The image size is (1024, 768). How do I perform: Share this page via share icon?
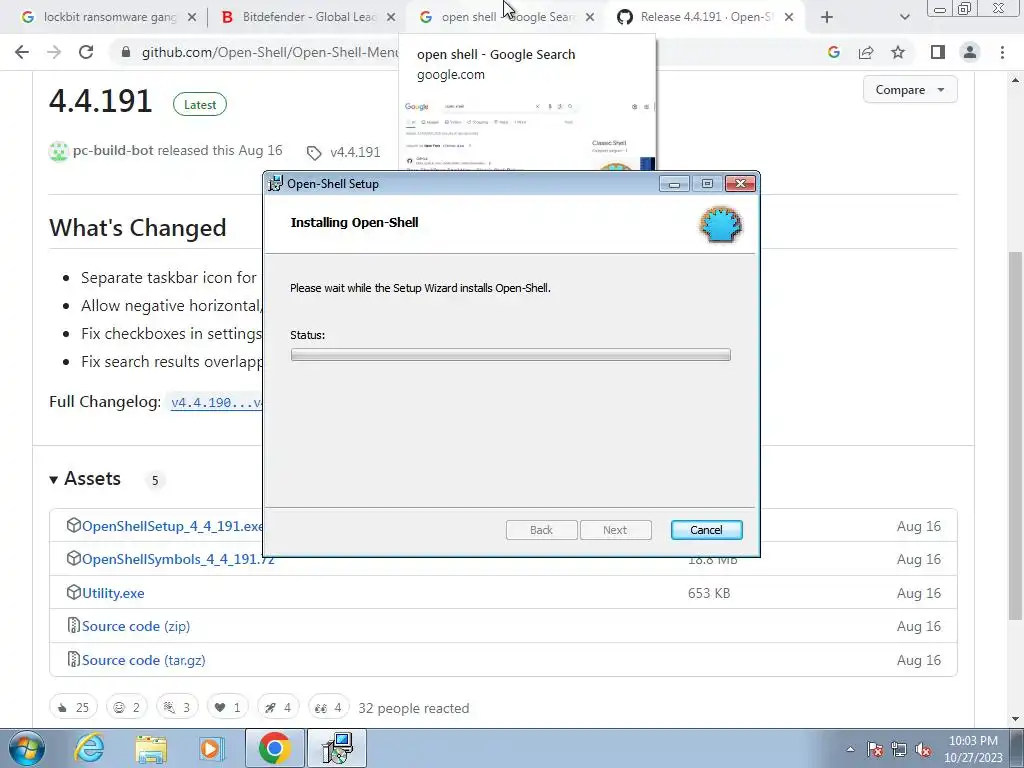pyautogui.click(x=866, y=52)
